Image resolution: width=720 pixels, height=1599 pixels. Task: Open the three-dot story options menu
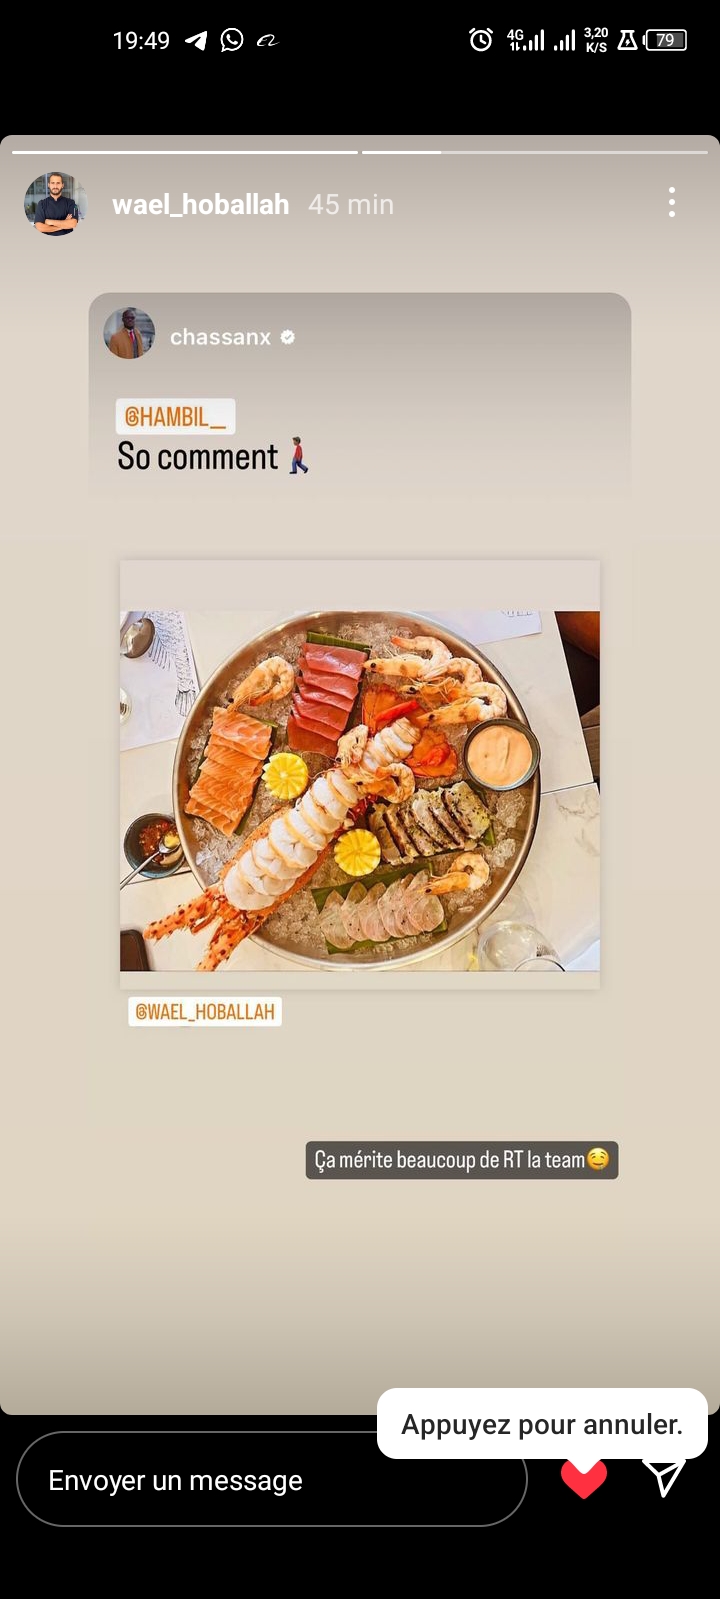(672, 203)
